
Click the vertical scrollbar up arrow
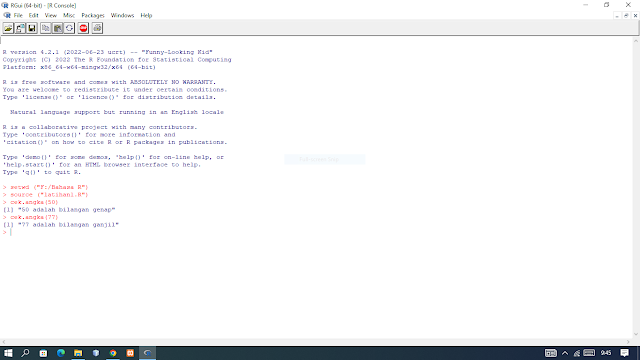click(x=636, y=41)
